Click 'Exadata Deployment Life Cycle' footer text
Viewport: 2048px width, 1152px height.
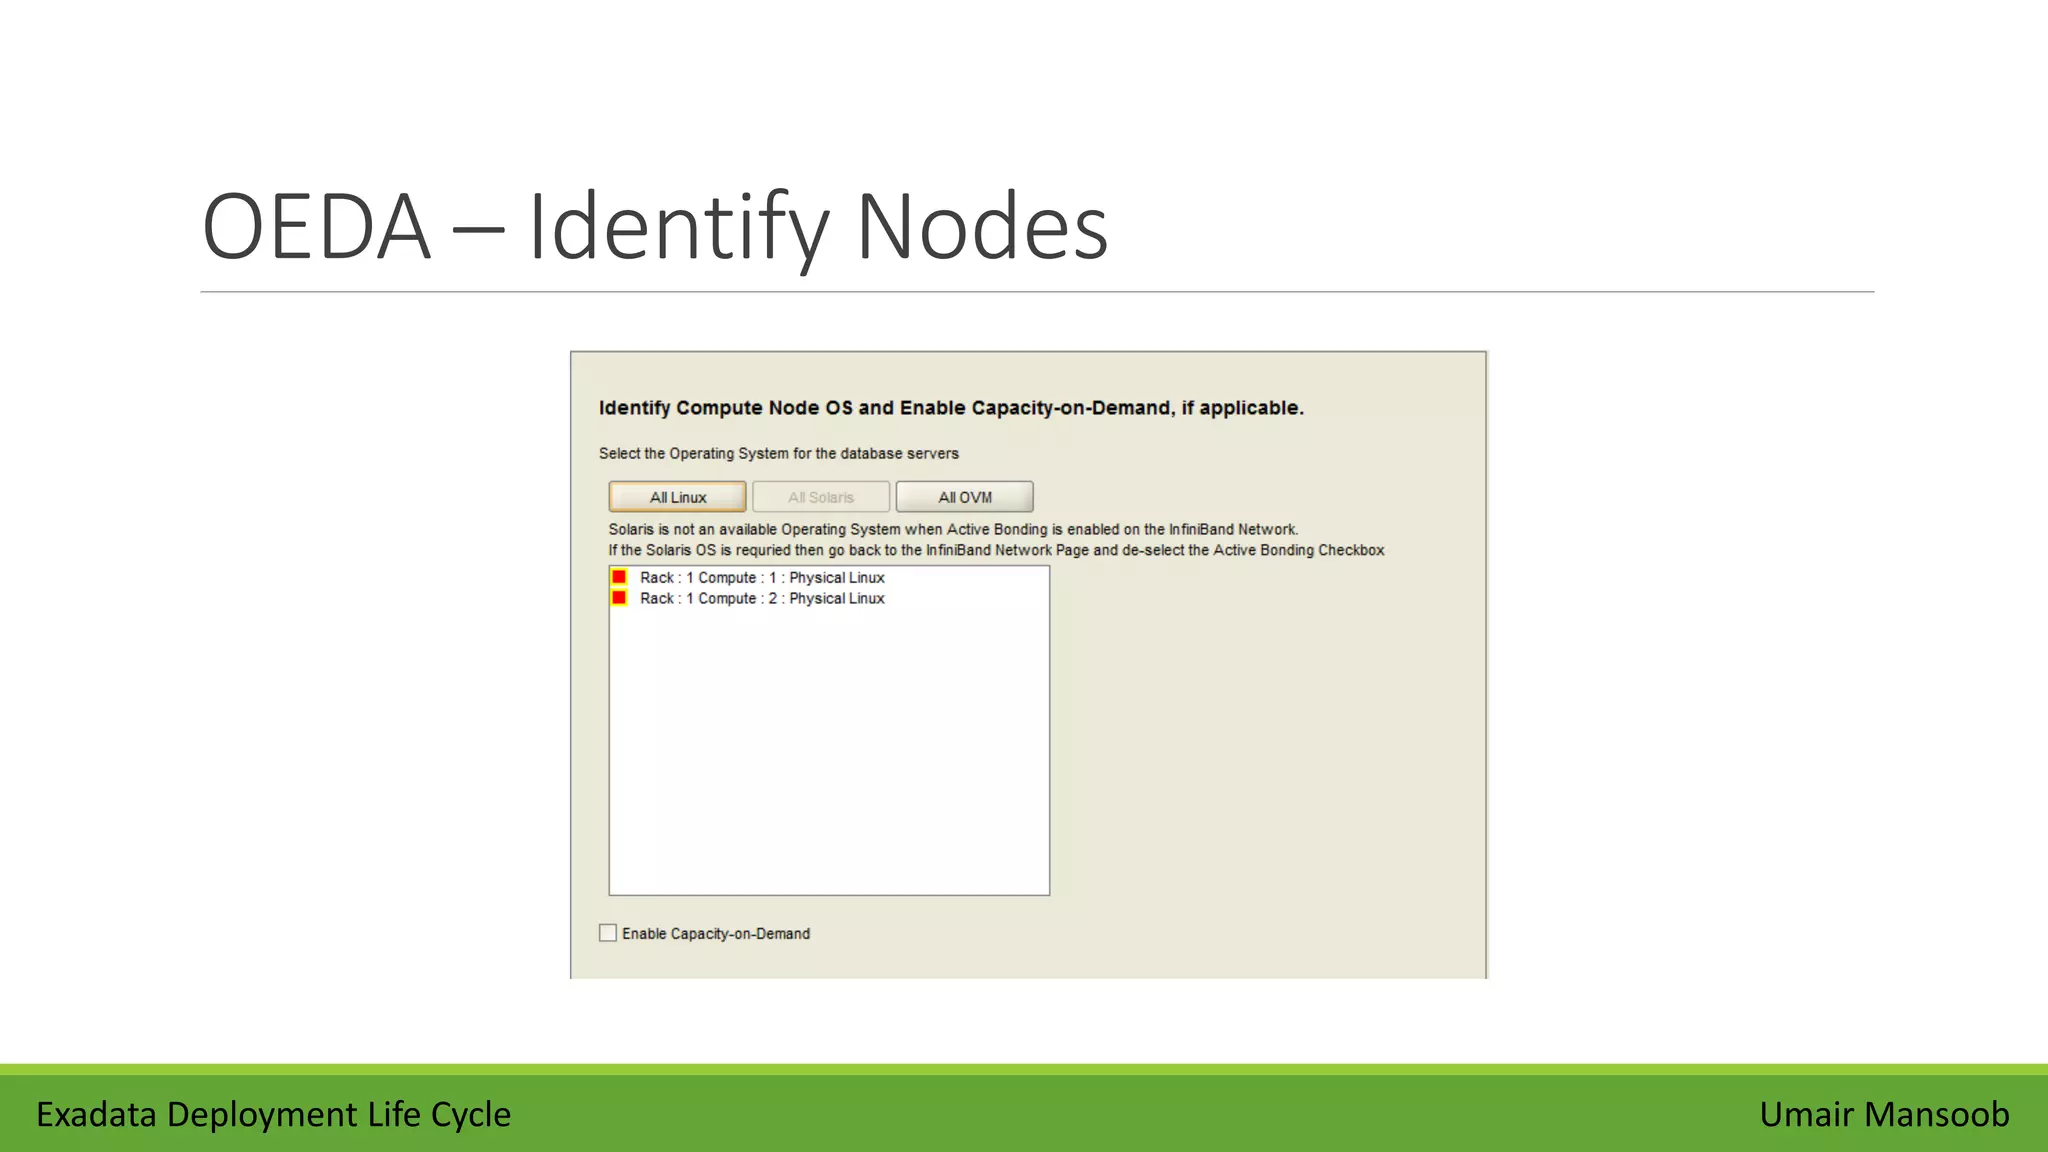tap(273, 1114)
